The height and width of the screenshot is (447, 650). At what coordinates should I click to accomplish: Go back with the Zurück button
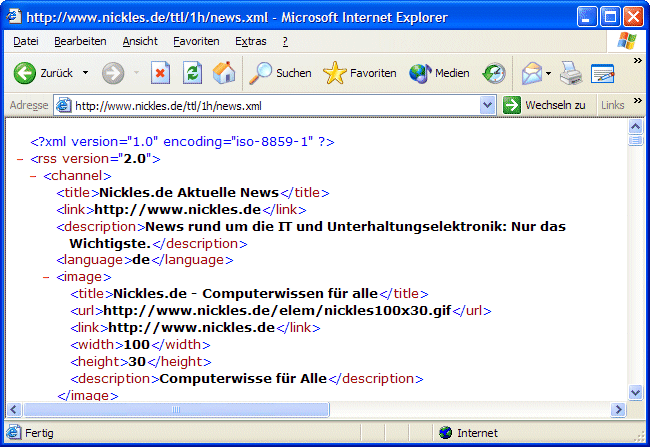pos(43,73)
